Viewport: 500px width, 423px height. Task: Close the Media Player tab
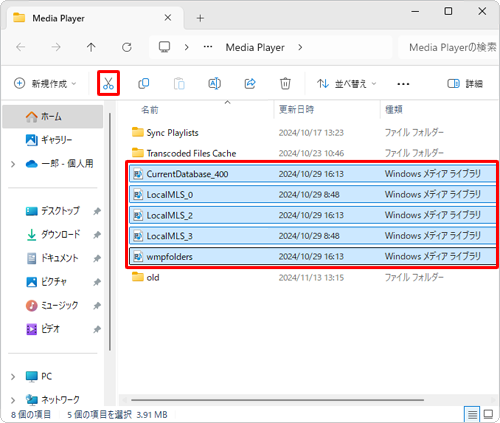(168, 18)
